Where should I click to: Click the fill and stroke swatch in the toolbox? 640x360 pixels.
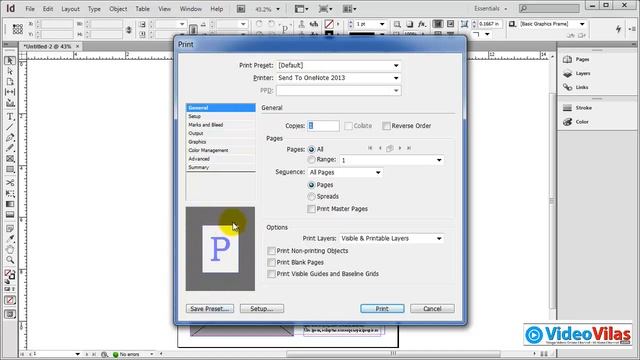pyautogui.click(x=10, y=276)
